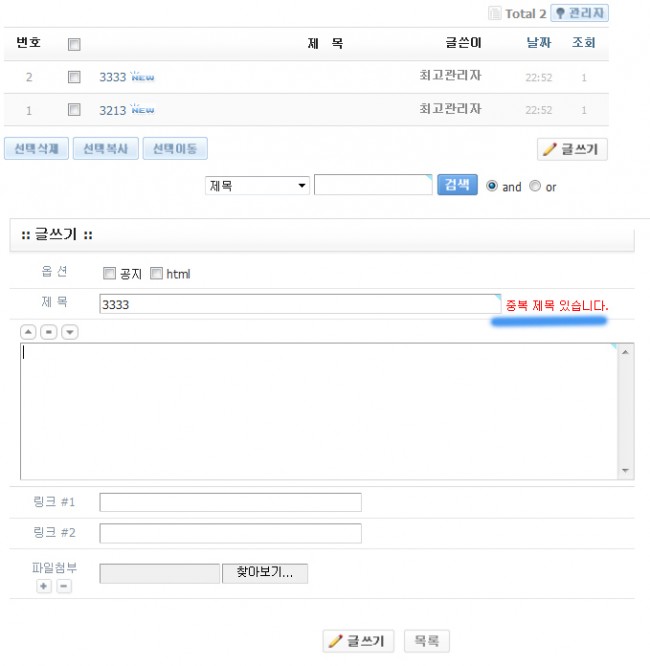The image size is (650, 666).
Task: Click the NEW badge next to 3213
Action: [142, 109]
